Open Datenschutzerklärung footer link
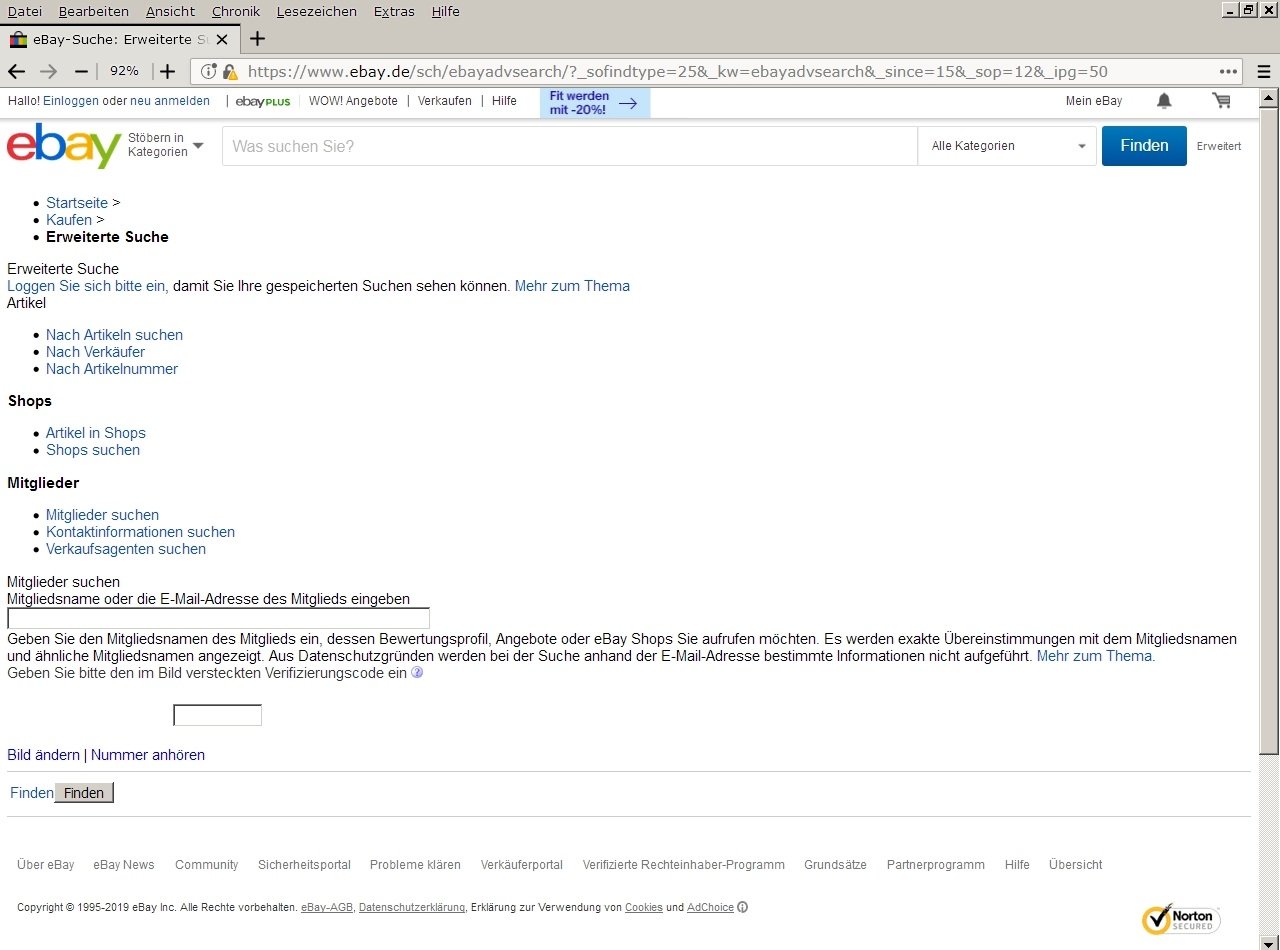The image size is (1280, 950). coord(412,908)
